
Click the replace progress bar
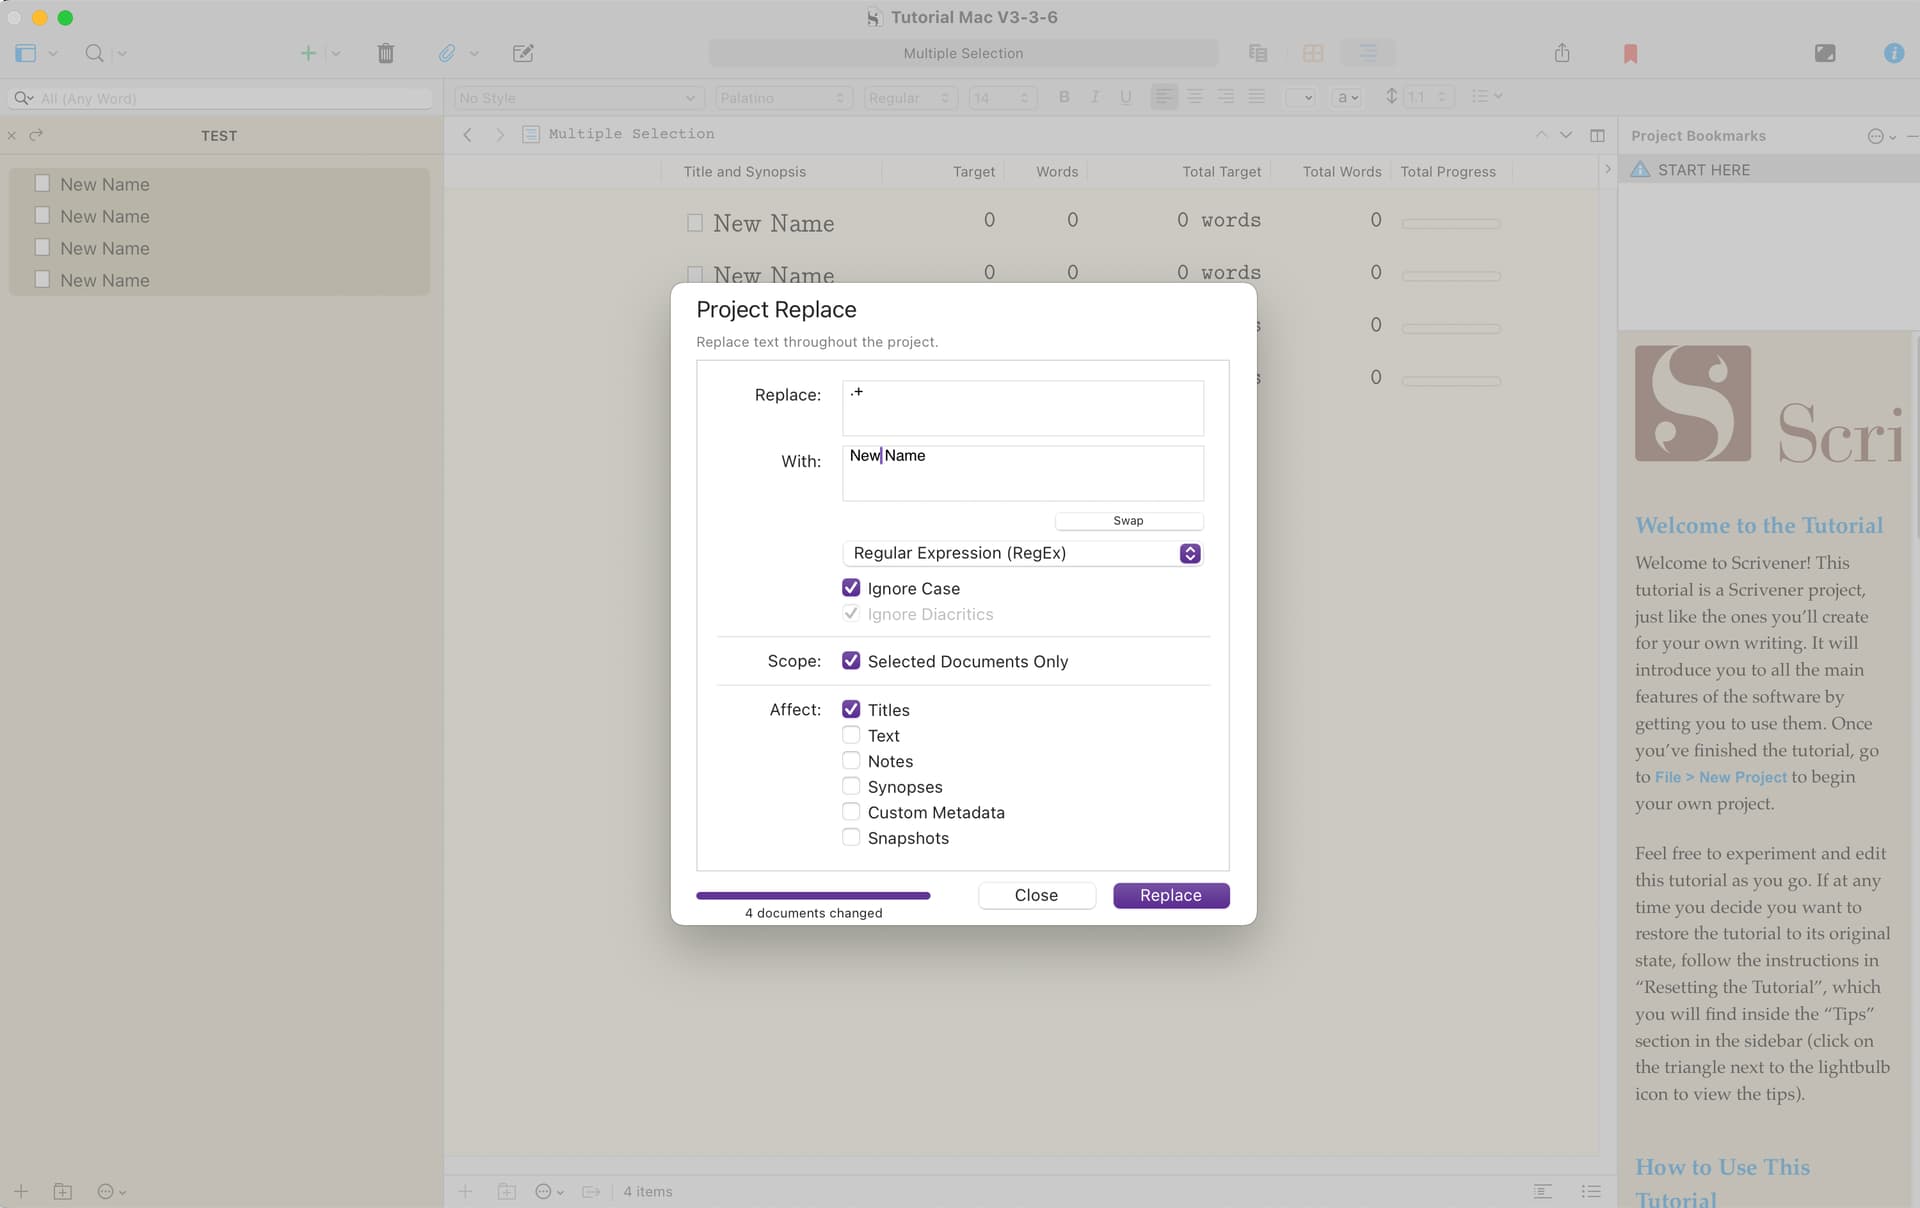813,895
